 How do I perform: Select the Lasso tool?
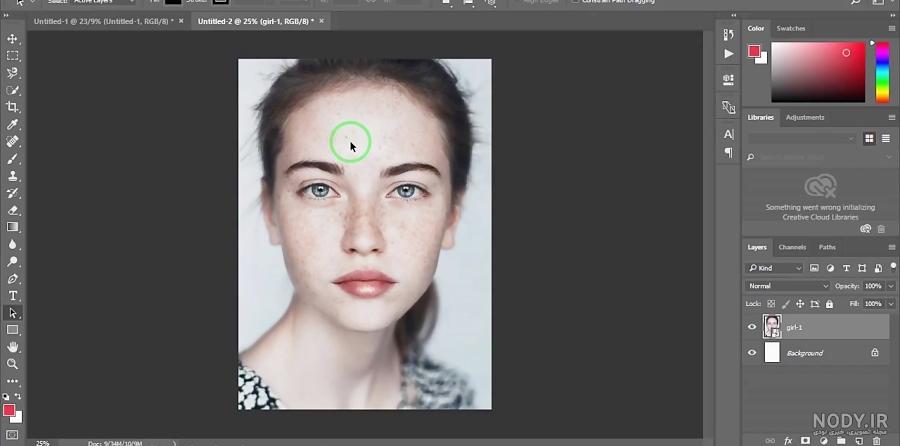(12, 73)
